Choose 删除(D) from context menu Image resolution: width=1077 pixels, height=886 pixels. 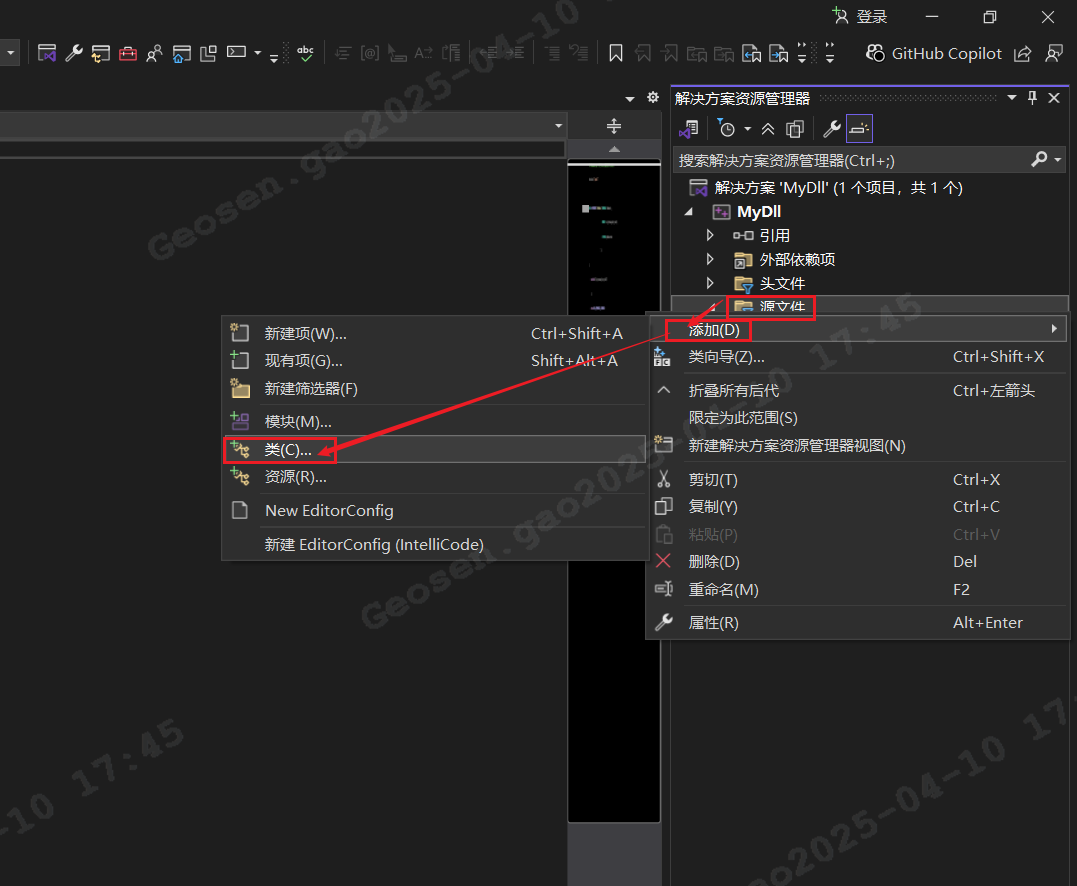pyautogui.click(x=858, y=562)
